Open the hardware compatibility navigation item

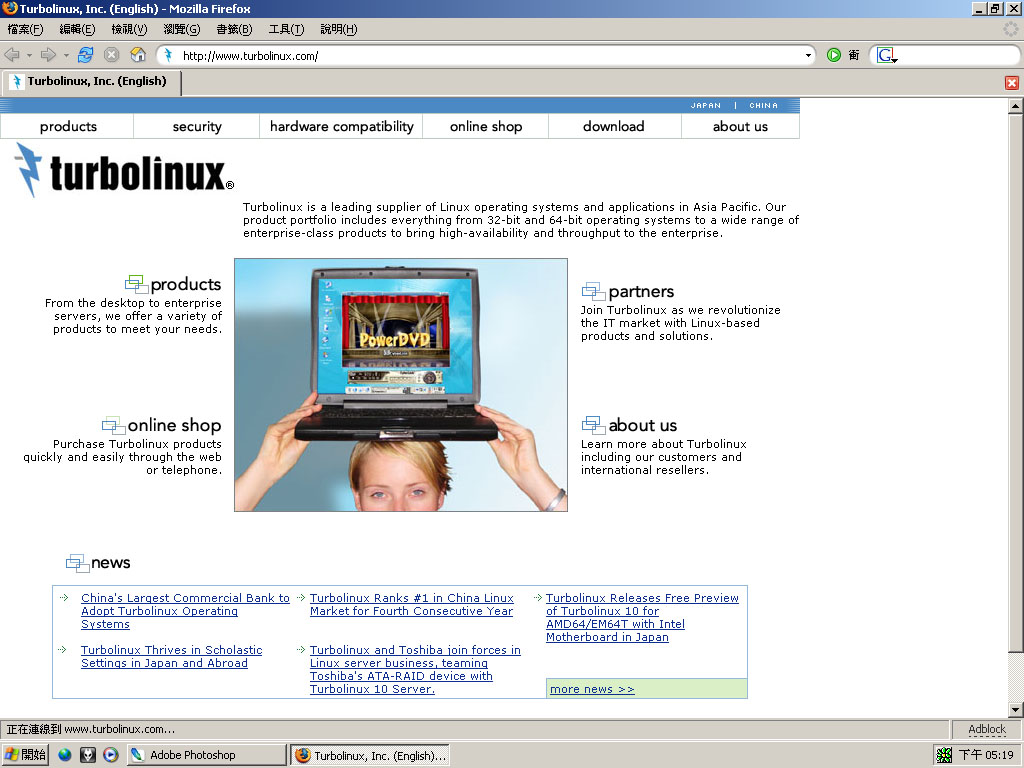342,127
